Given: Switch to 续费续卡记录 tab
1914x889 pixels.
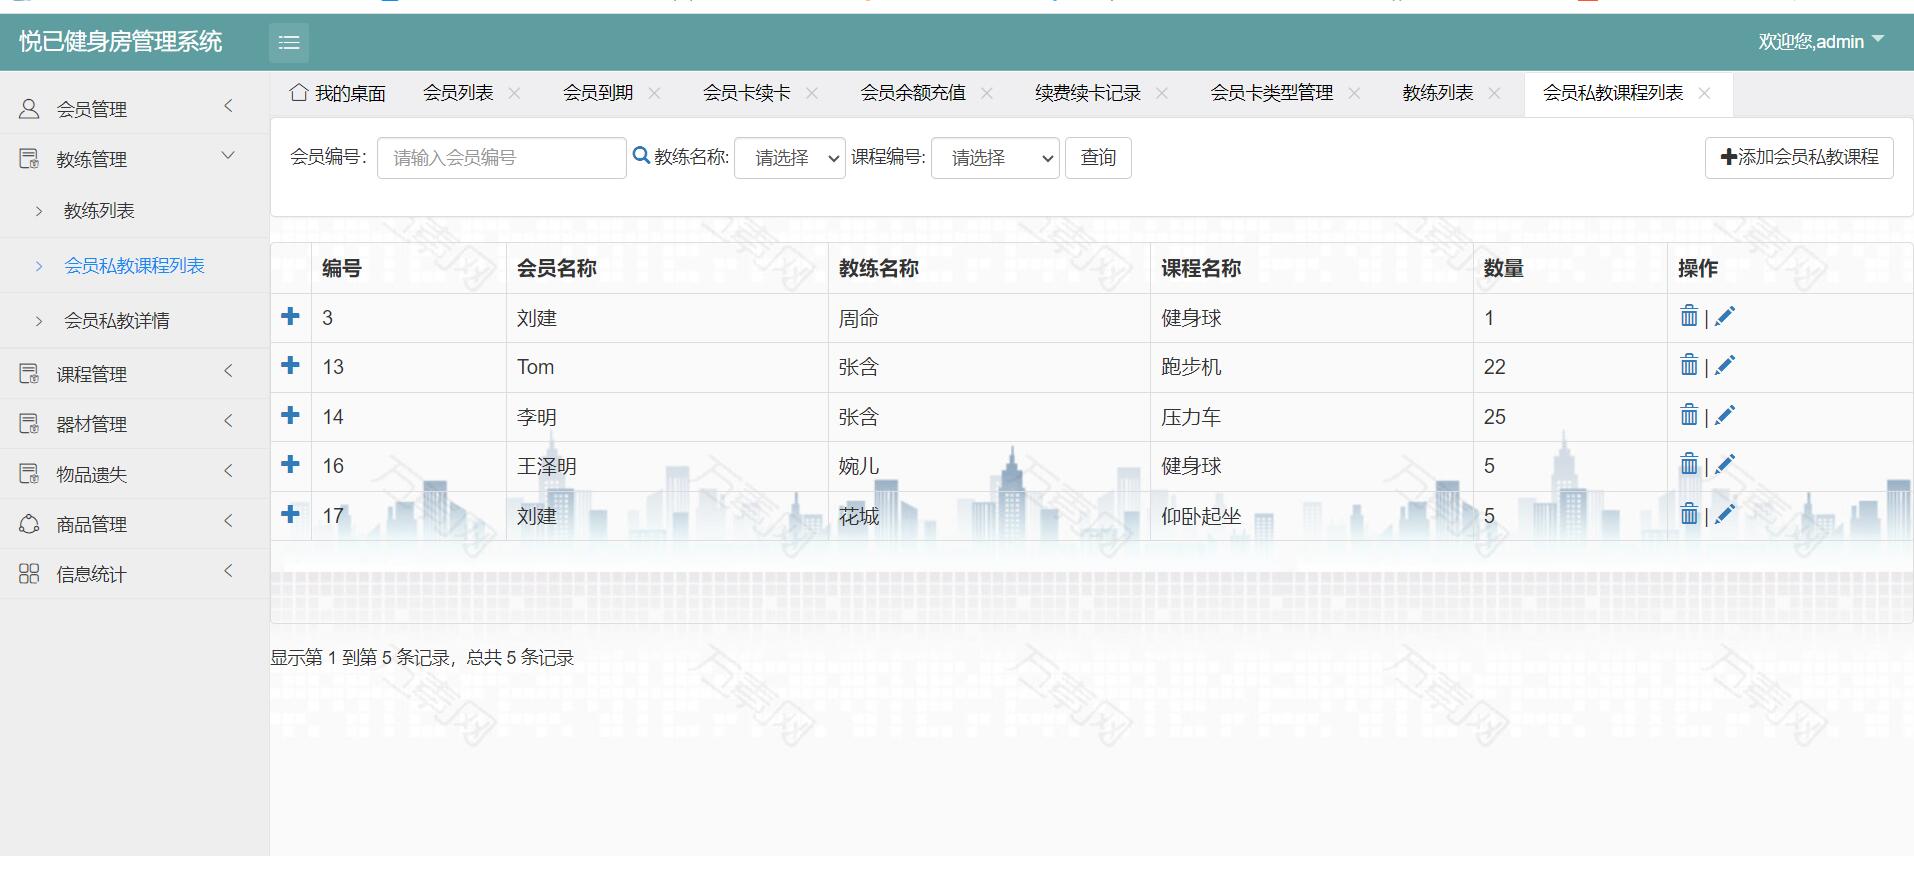Looking at the screenshot, I should (x=1088, y=93).
